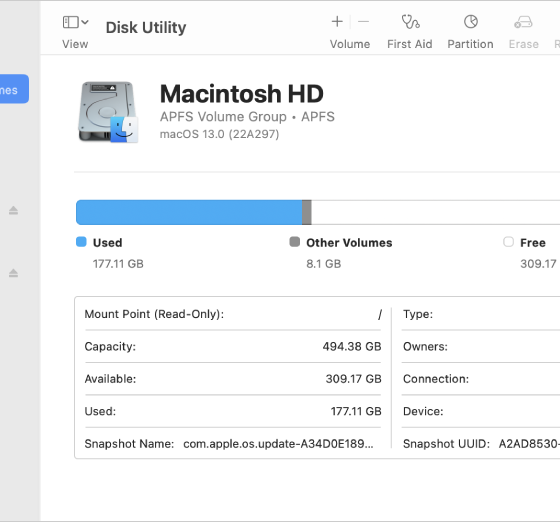Click the Volume label in toolbar

tap(350, 44)
